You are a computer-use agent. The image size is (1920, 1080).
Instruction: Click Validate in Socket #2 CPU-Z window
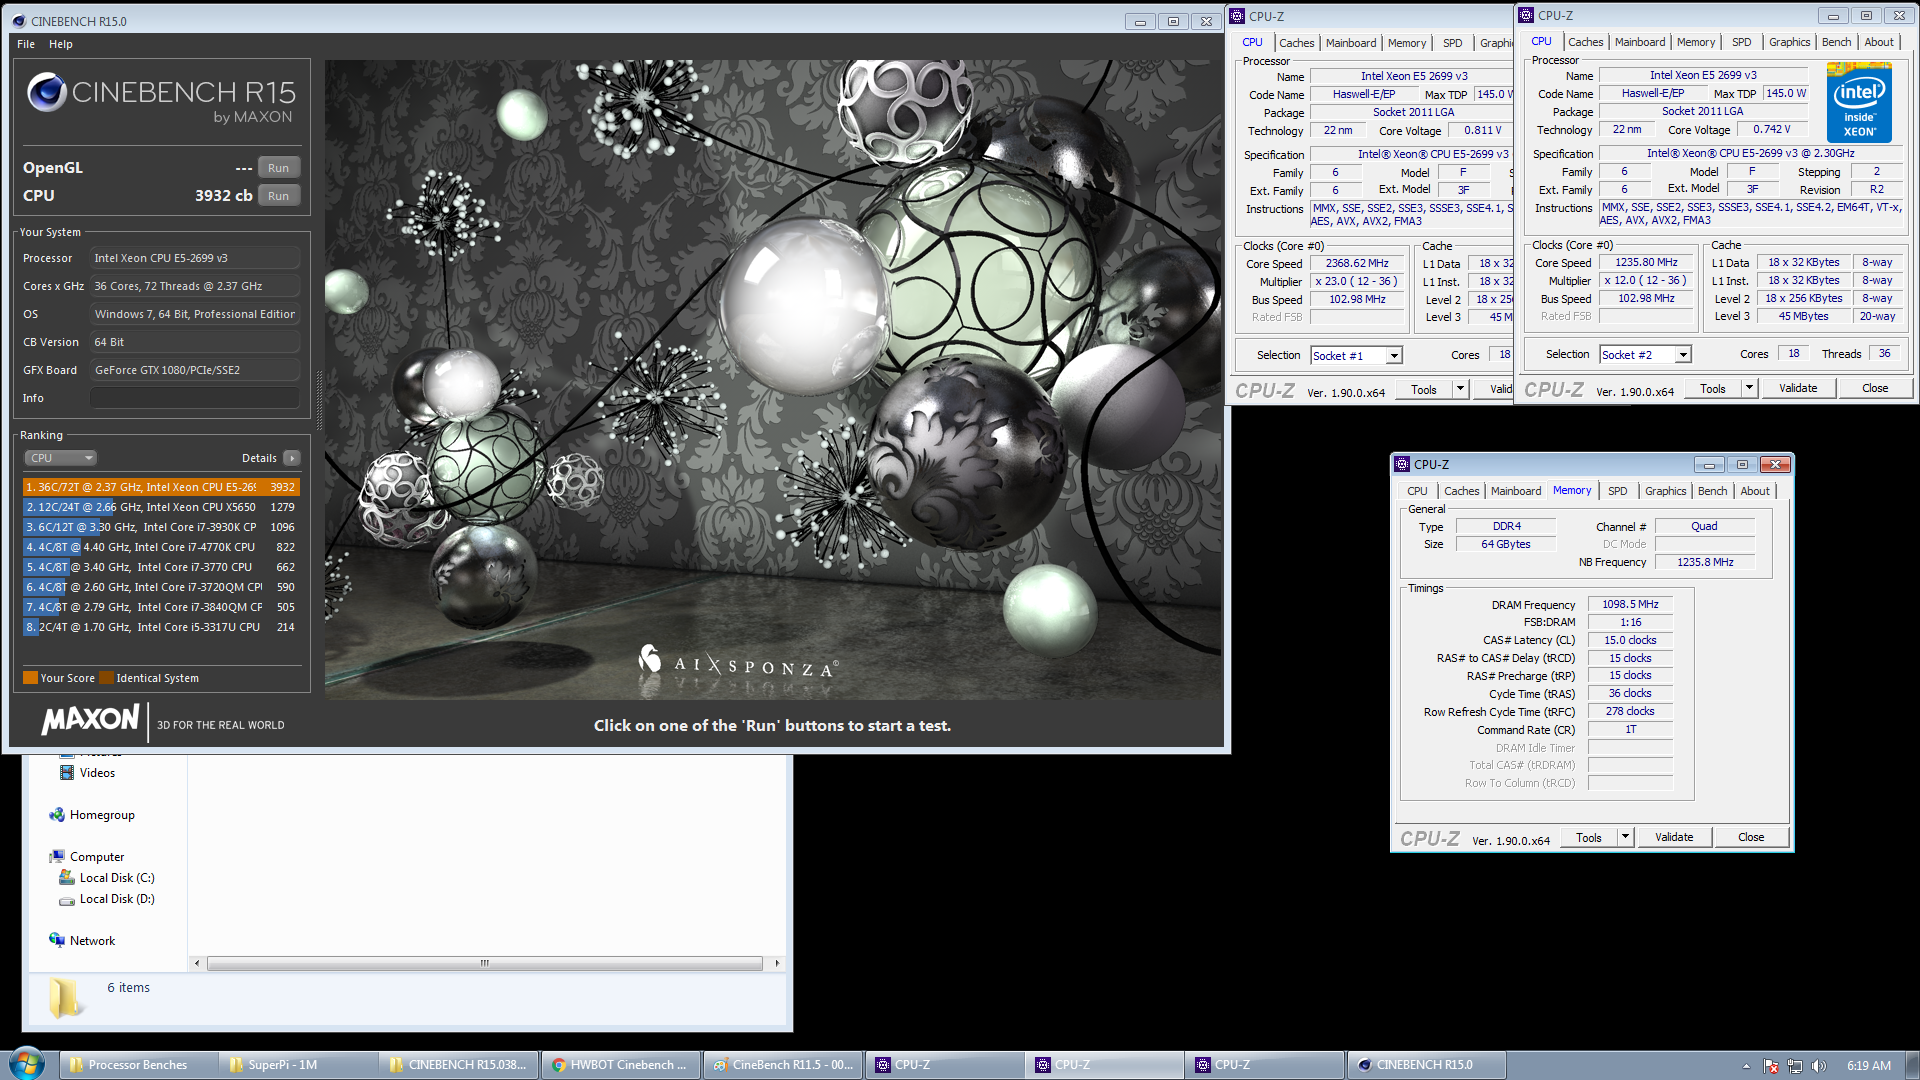point(1798,389)
